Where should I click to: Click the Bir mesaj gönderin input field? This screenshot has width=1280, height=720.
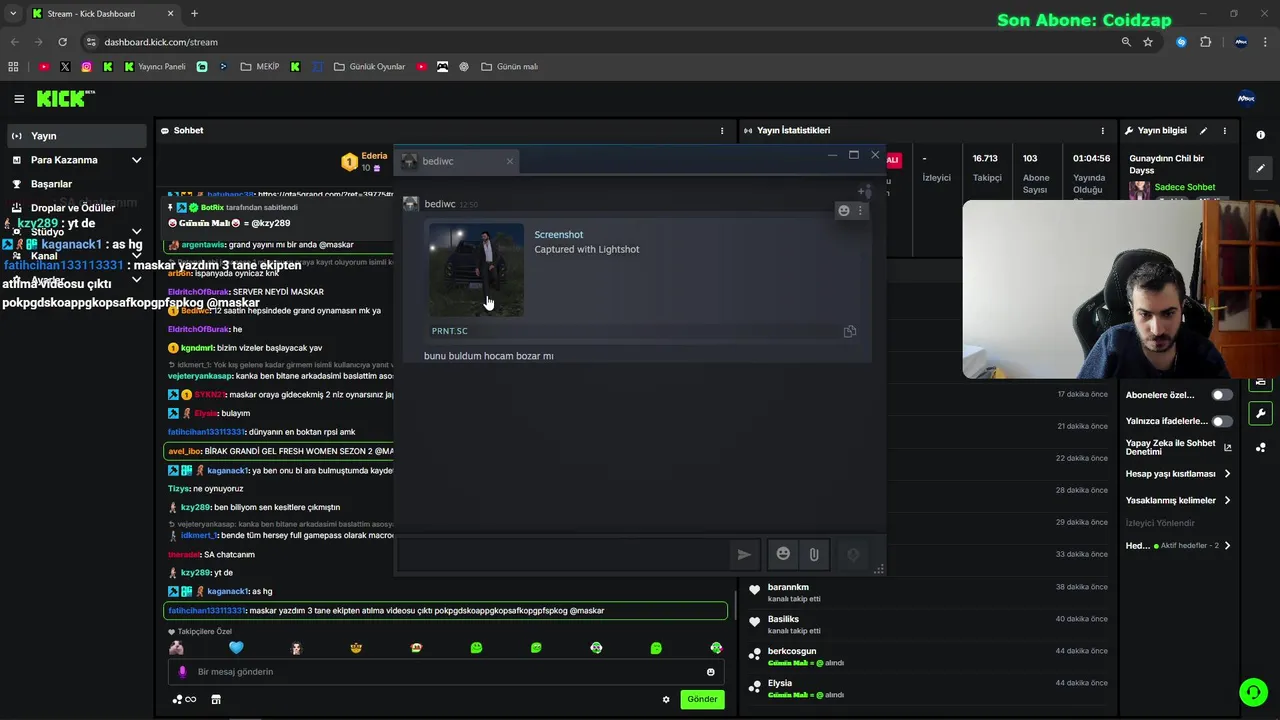point(445,672)
